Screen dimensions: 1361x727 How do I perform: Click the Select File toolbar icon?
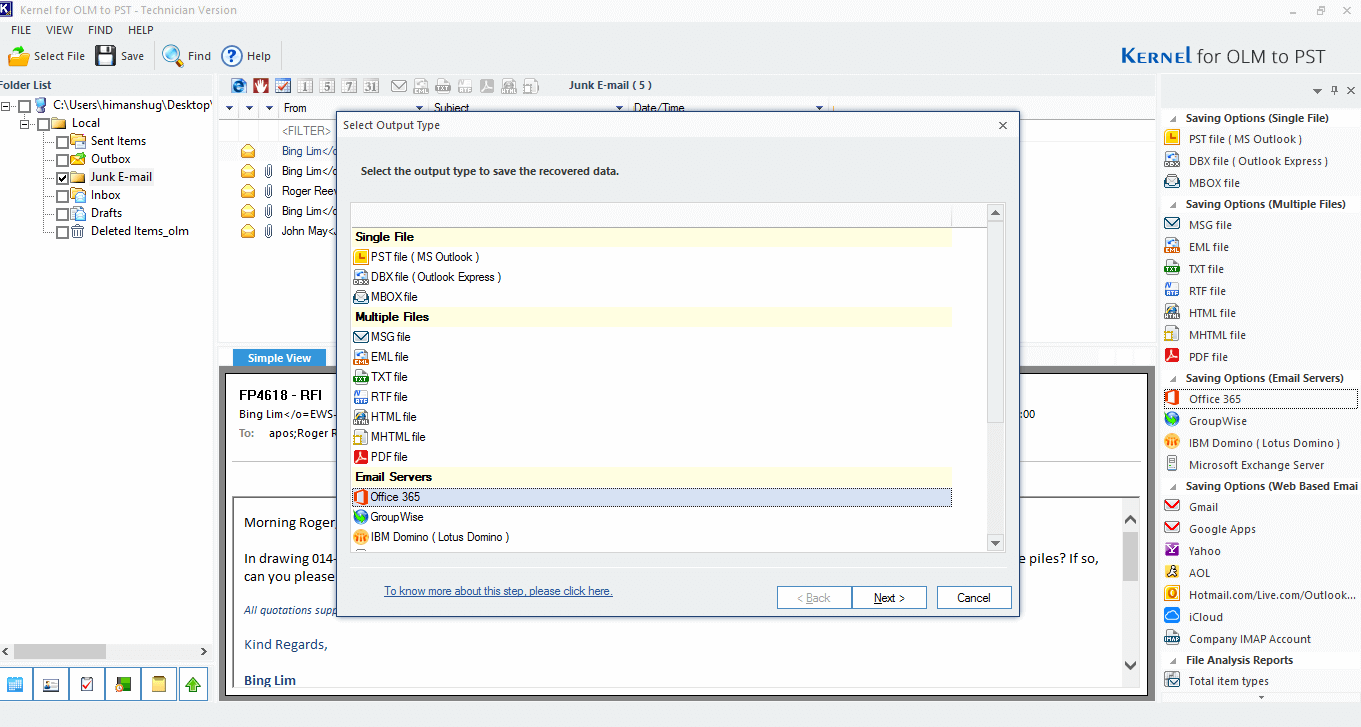point(19,56)
